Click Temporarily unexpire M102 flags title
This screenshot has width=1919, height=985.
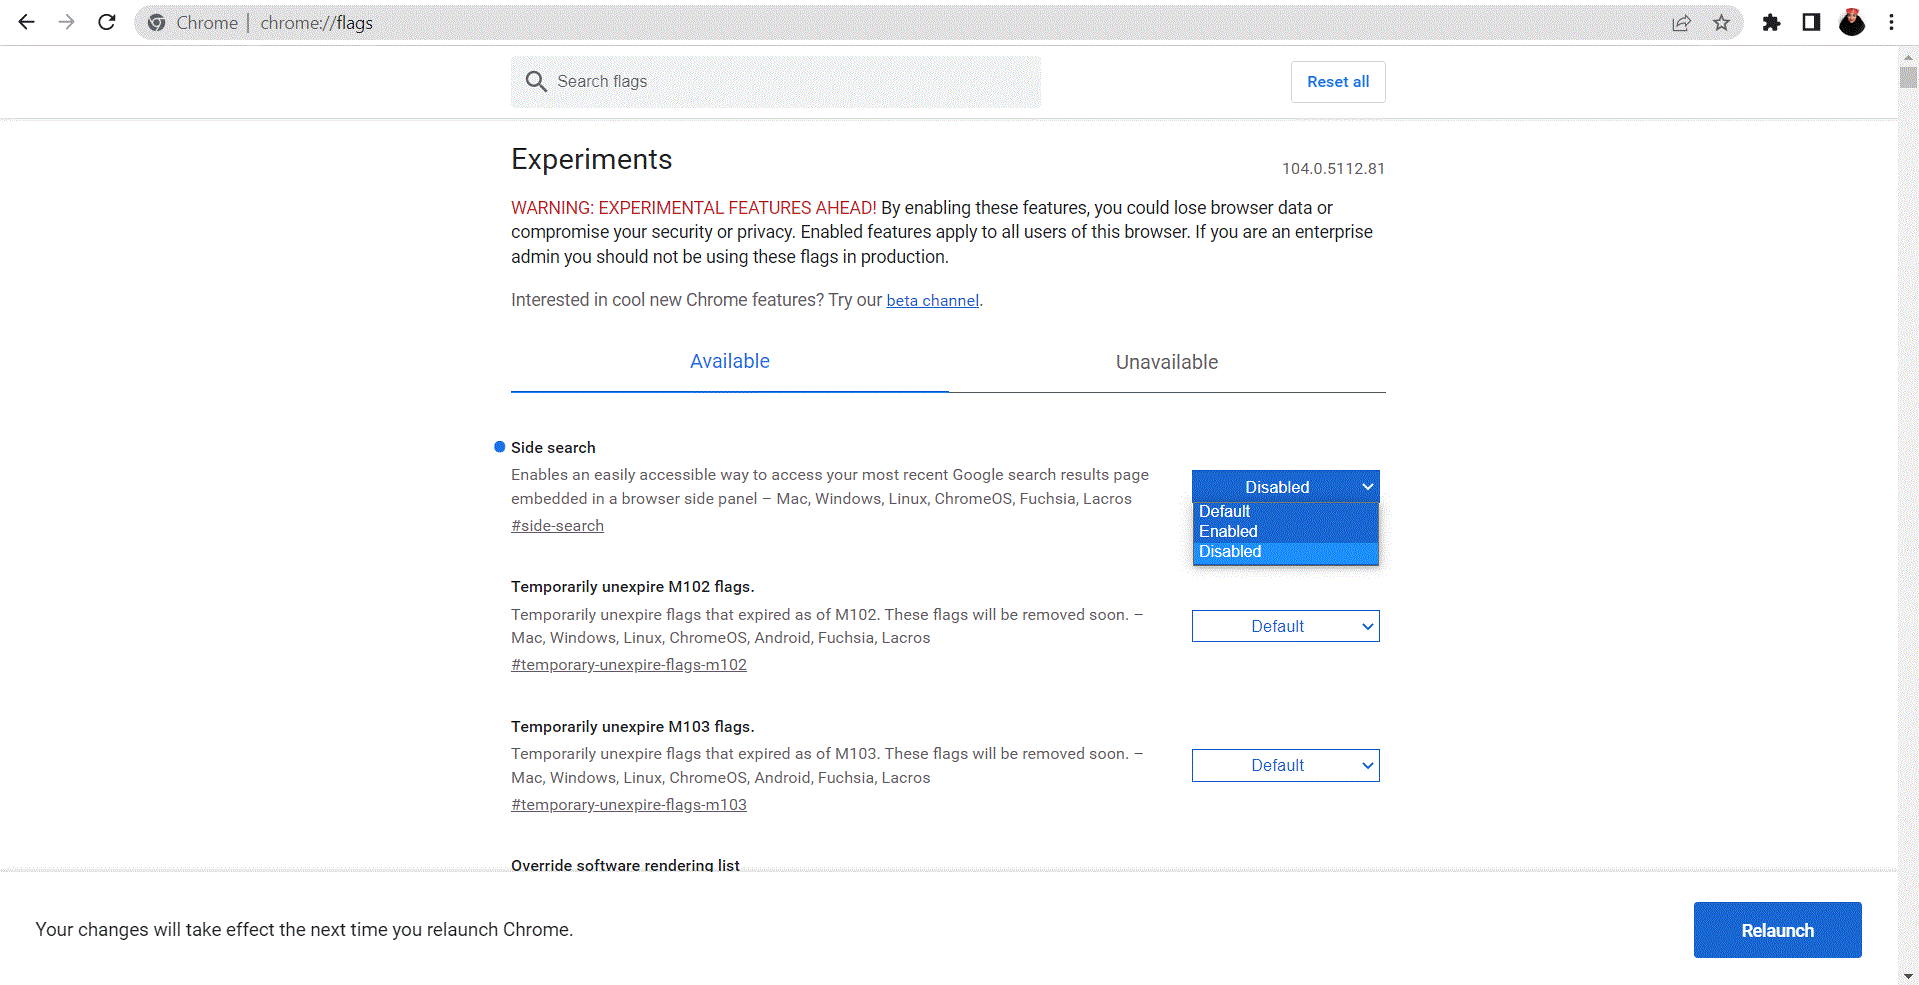click(632, 587)
